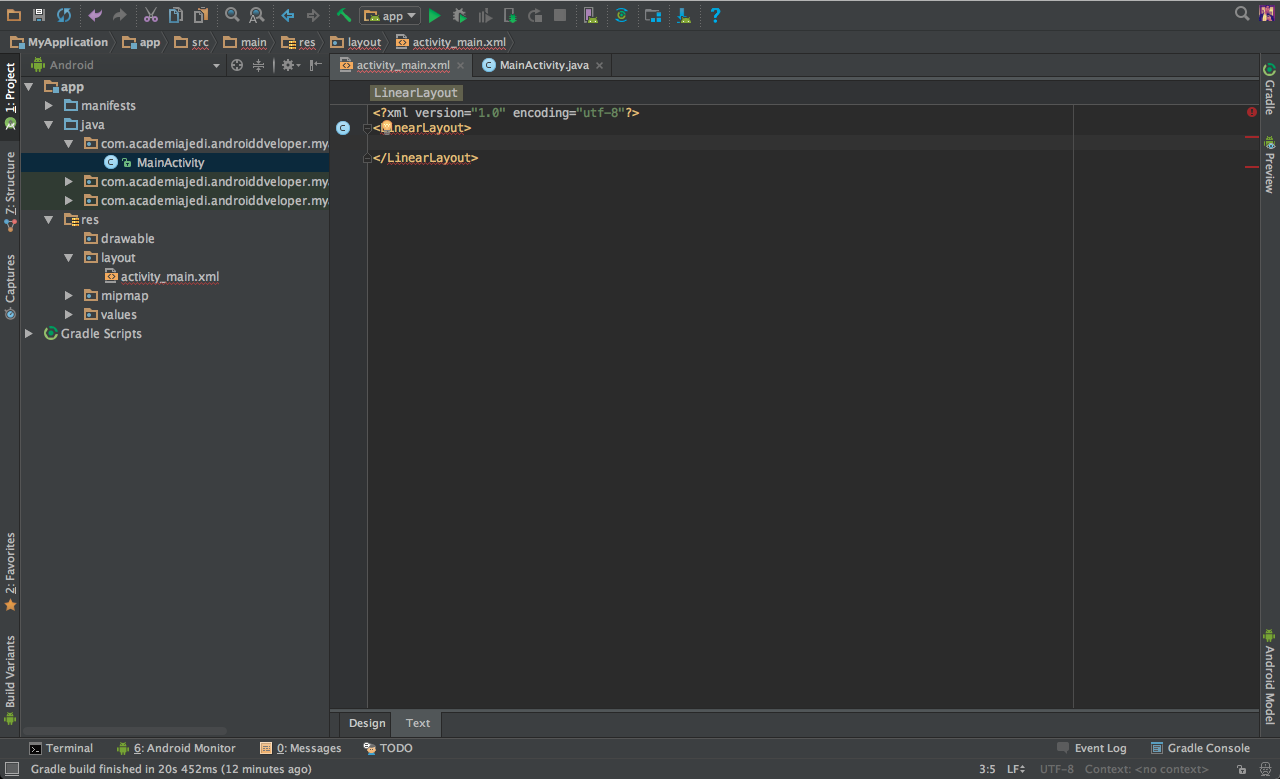Collapse the XML fold marker beside LinearLayout opening tag
This screenshot has width=1280, height=779.
[x=367, y=128]
